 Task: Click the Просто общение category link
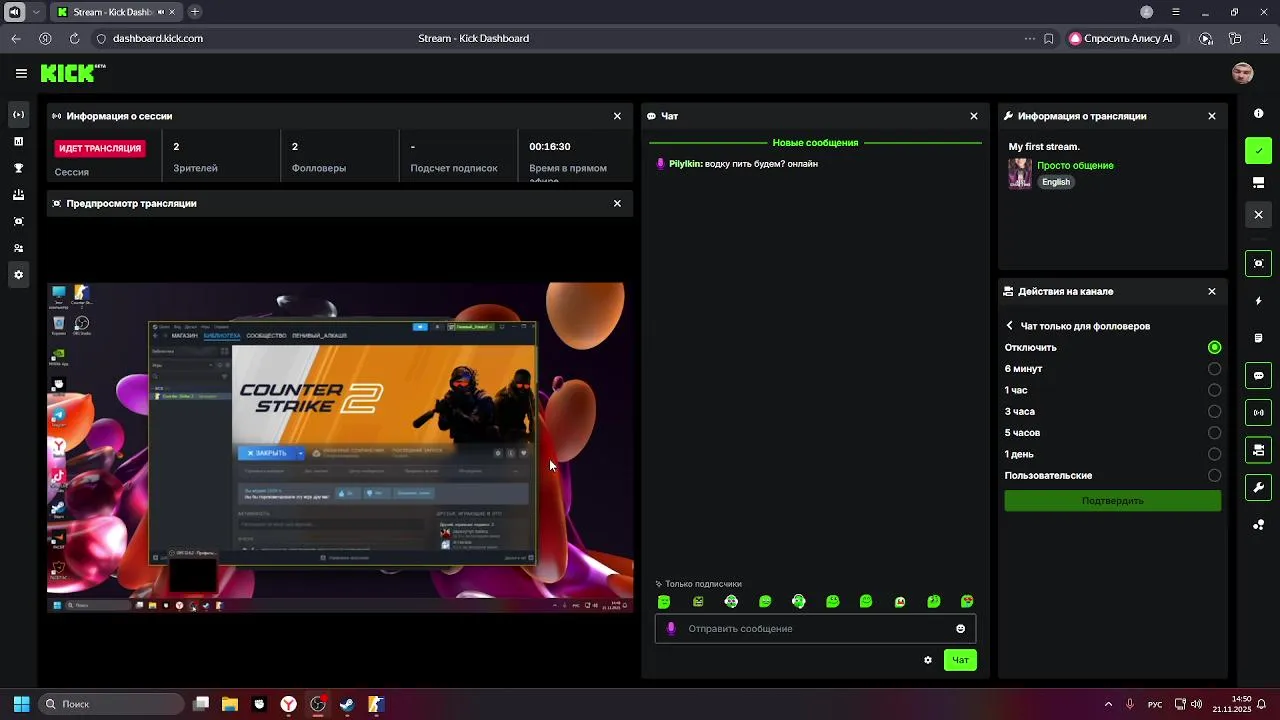coord(1075,166)
